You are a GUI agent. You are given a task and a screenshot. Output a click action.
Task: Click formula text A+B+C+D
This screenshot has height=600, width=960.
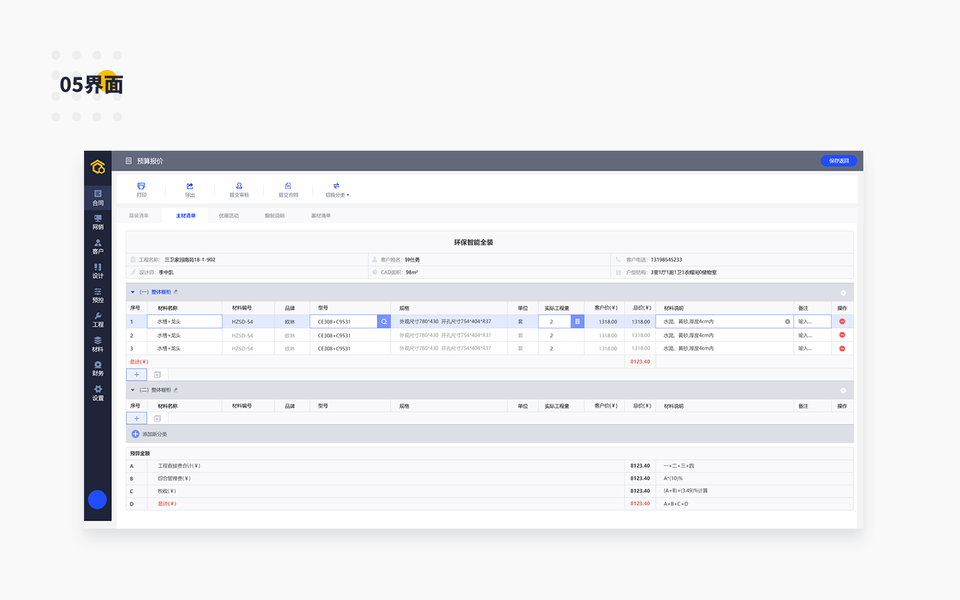point(676,504)
